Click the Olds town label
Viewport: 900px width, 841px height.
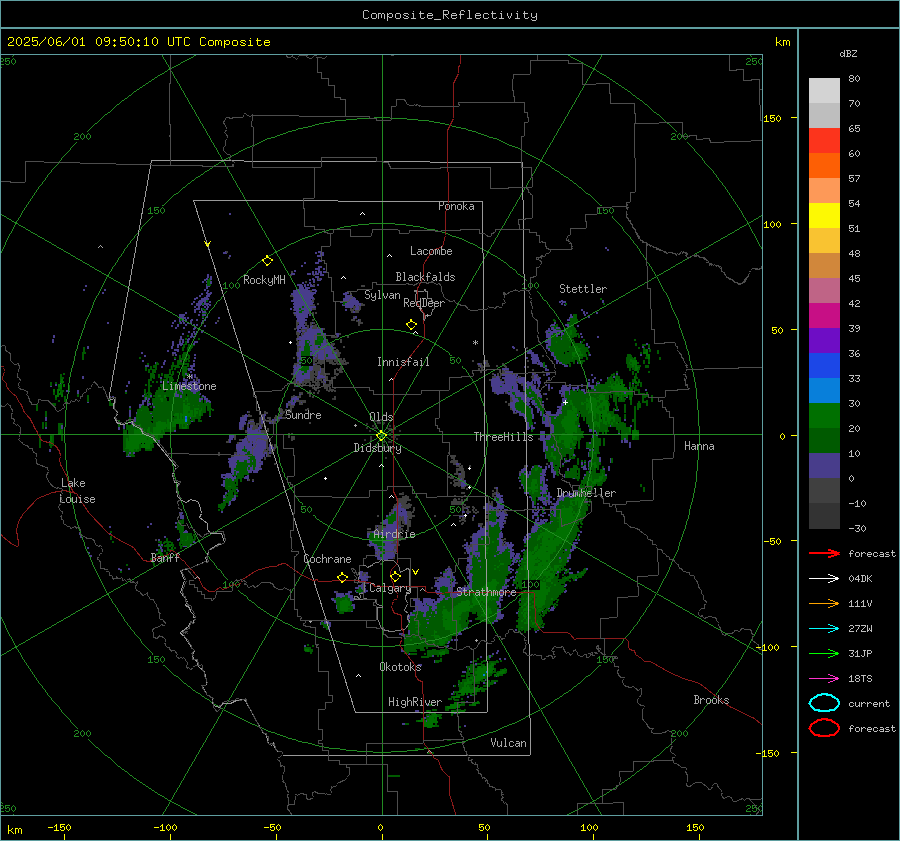tap(381, 417)
